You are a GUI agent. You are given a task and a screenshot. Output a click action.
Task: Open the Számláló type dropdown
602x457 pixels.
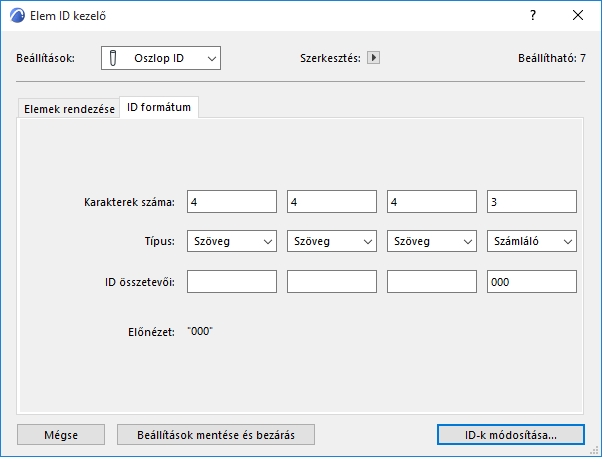(531, 241)
